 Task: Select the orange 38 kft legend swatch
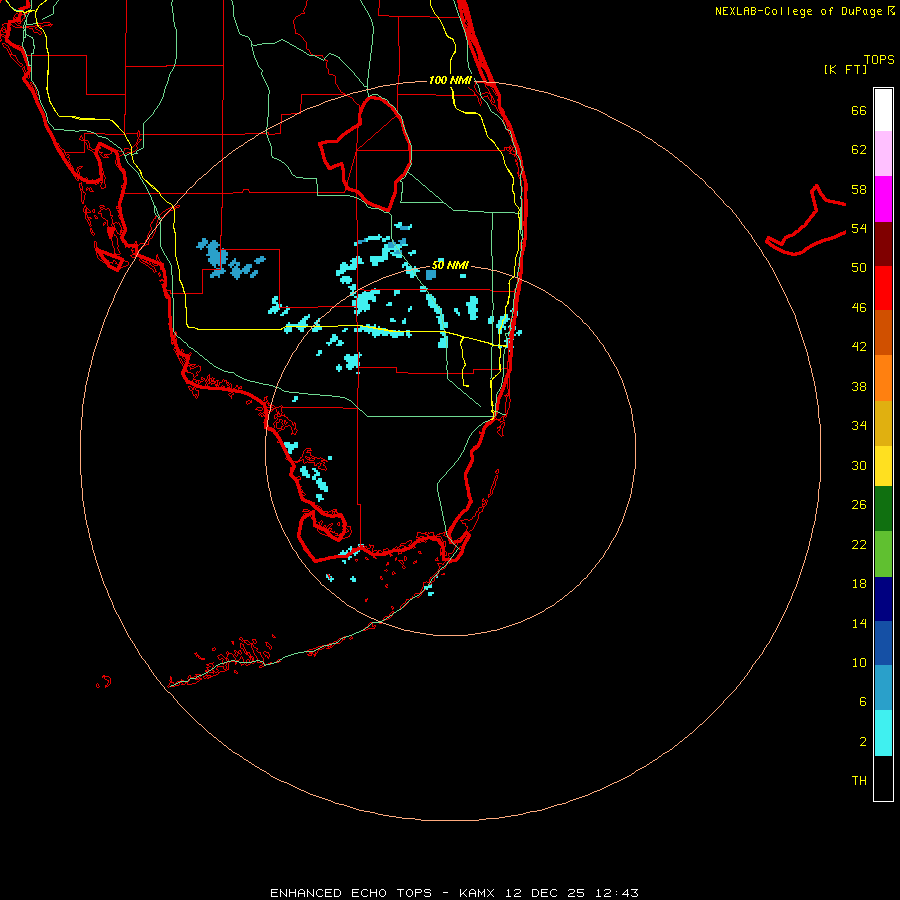(x=883, y=378)
